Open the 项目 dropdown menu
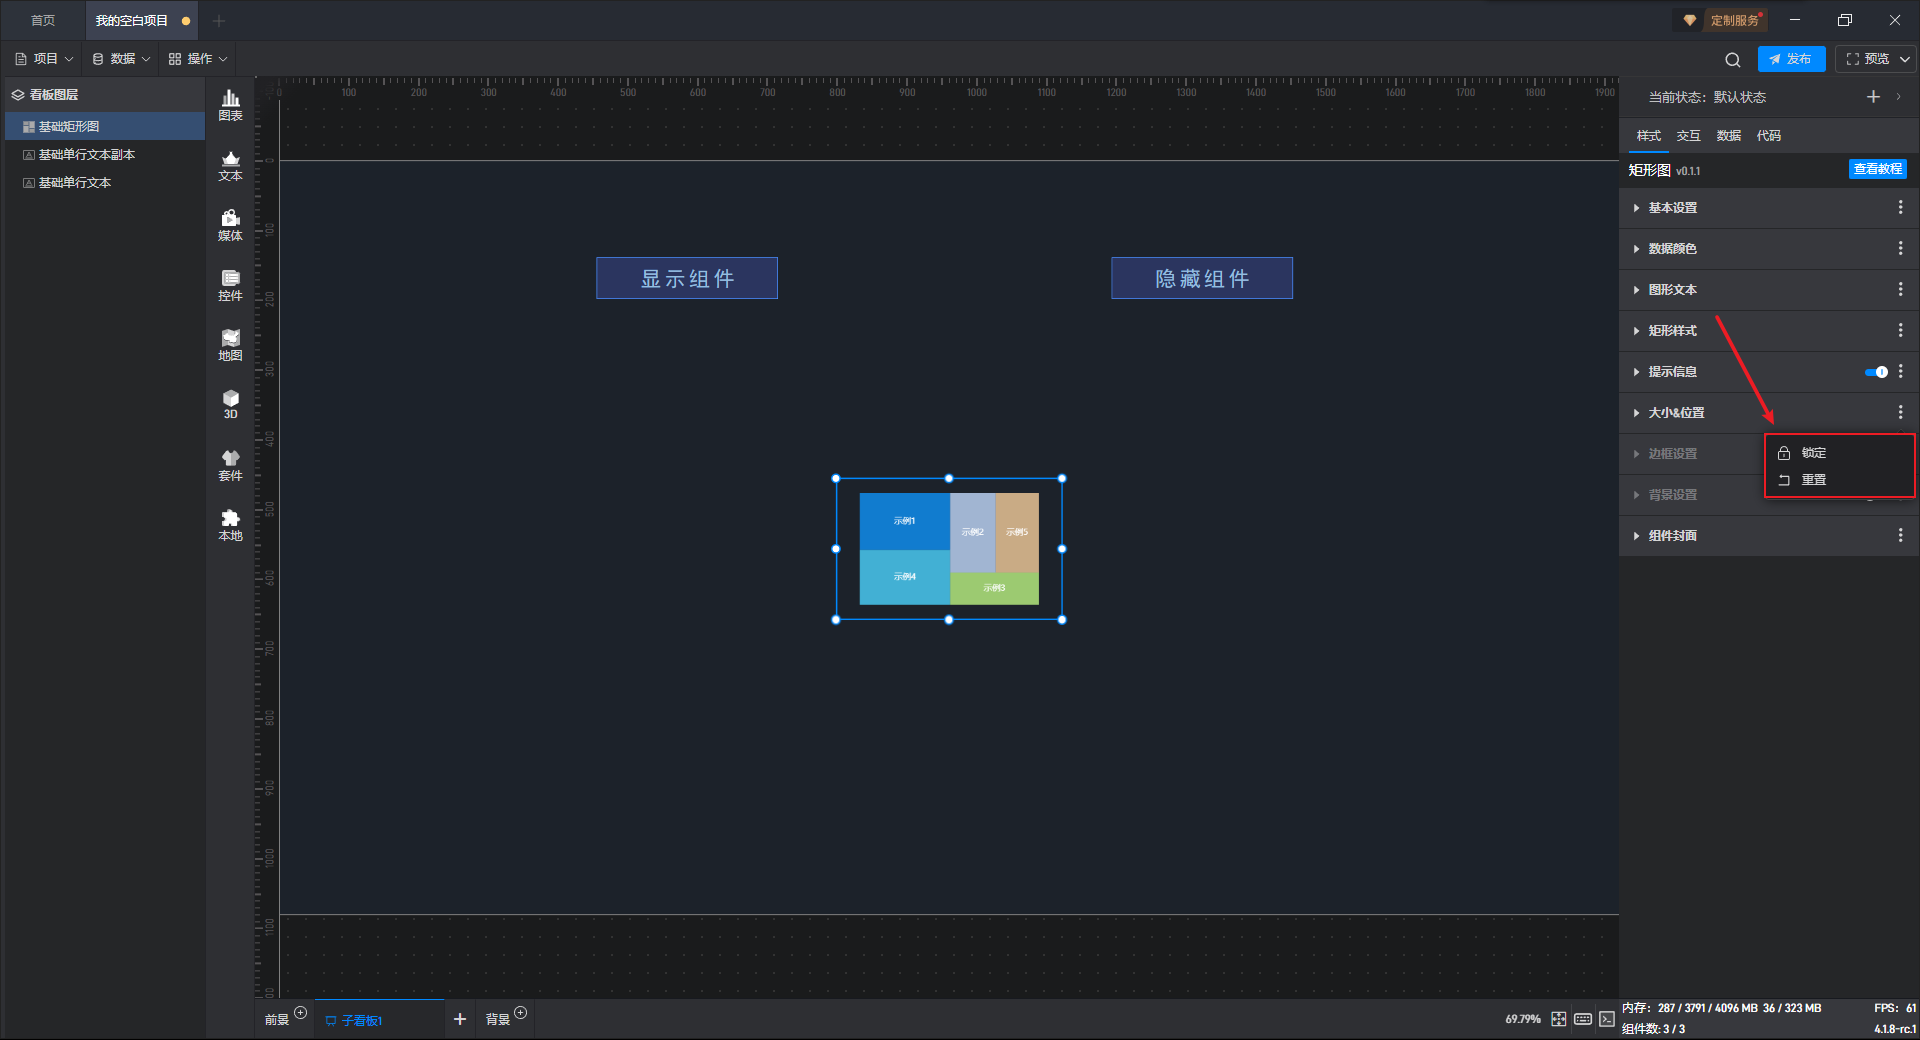 click(x=44, y=59)
